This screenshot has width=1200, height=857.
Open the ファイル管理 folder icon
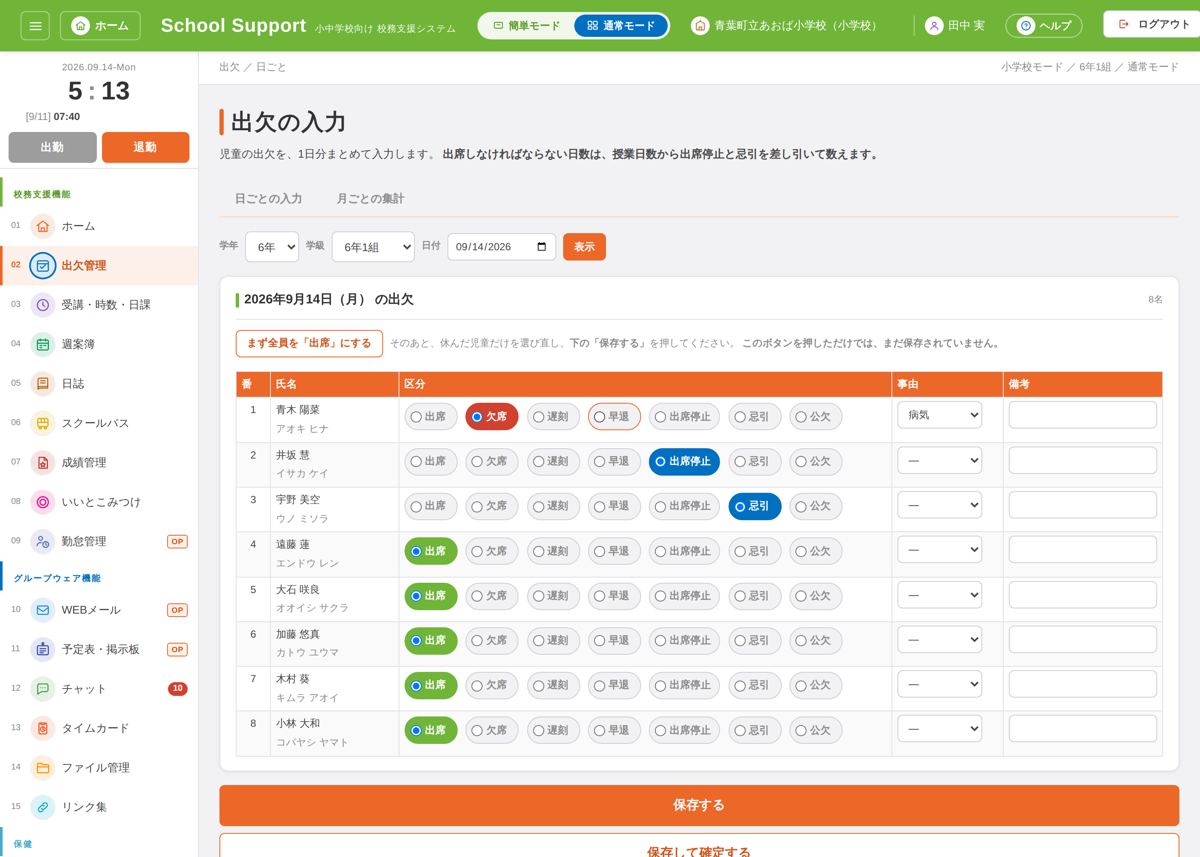tap(42, 768)
